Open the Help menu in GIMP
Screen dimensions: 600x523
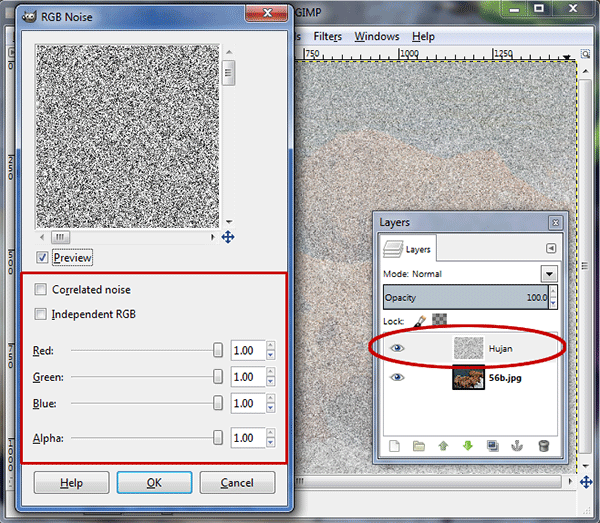coord(423,36)
